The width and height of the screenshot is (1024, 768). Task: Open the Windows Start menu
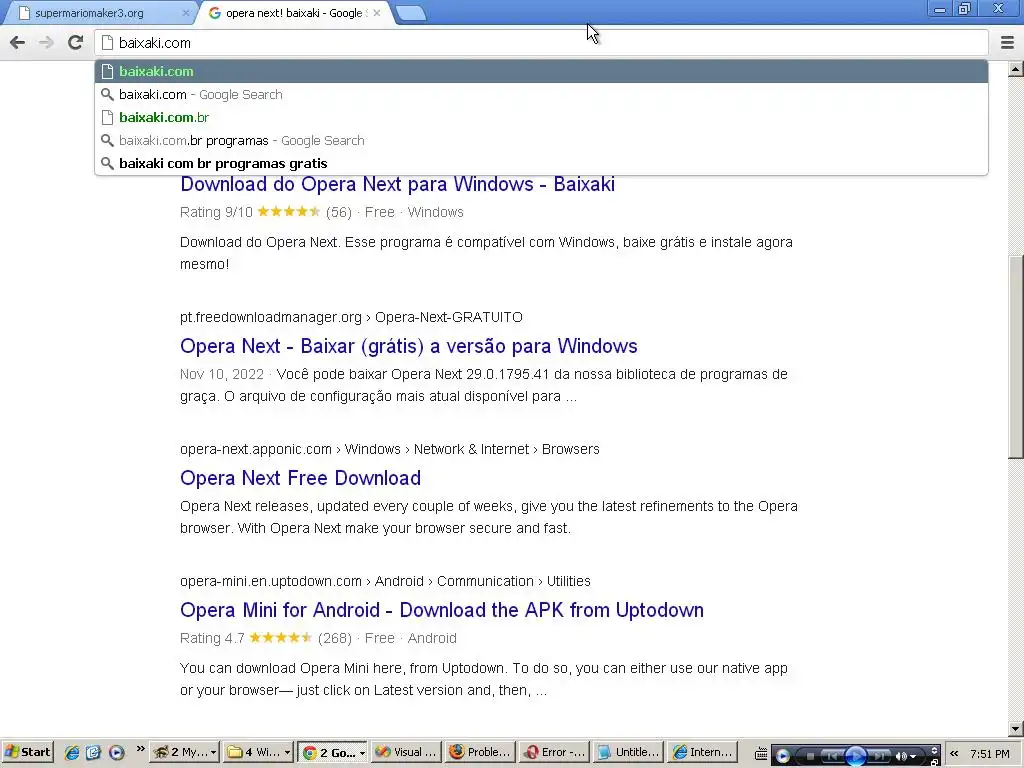pyautogui.click(x=27, y=752)
